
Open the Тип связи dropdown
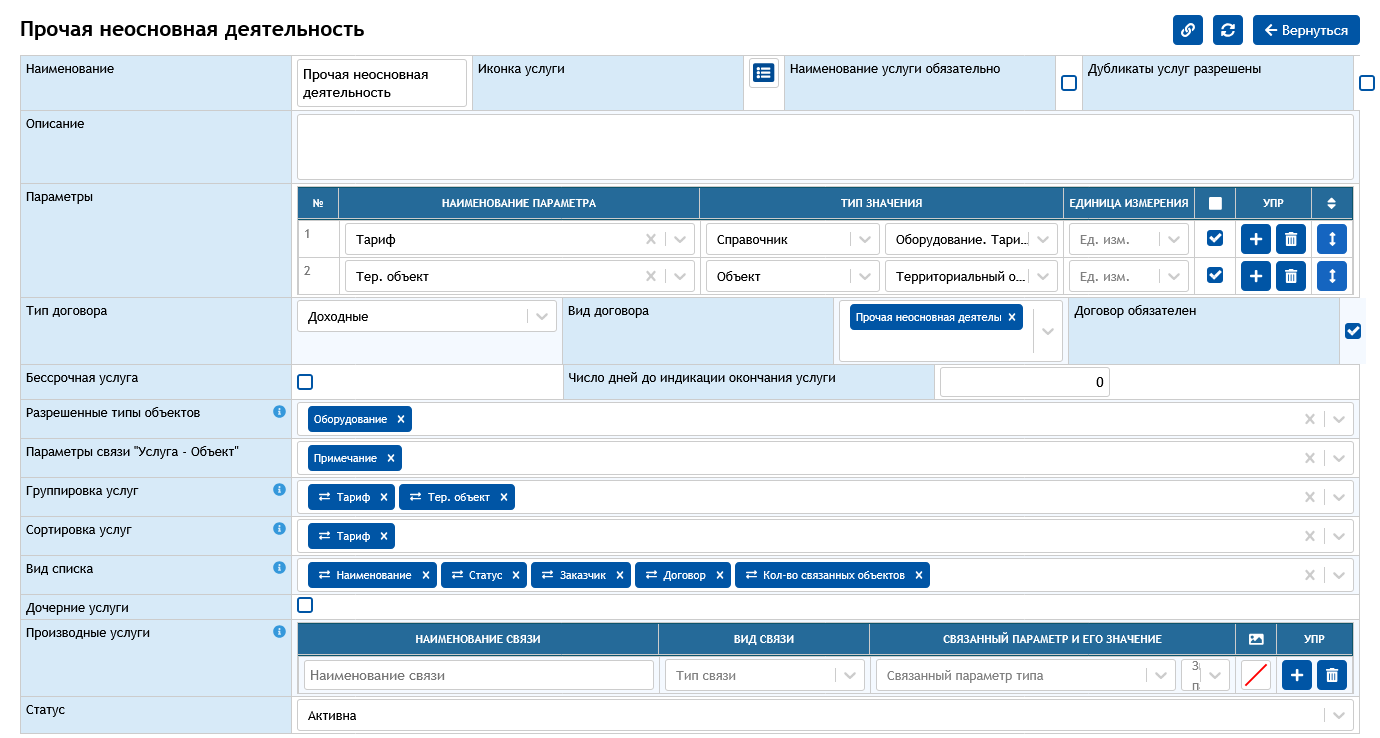[765, 676]
